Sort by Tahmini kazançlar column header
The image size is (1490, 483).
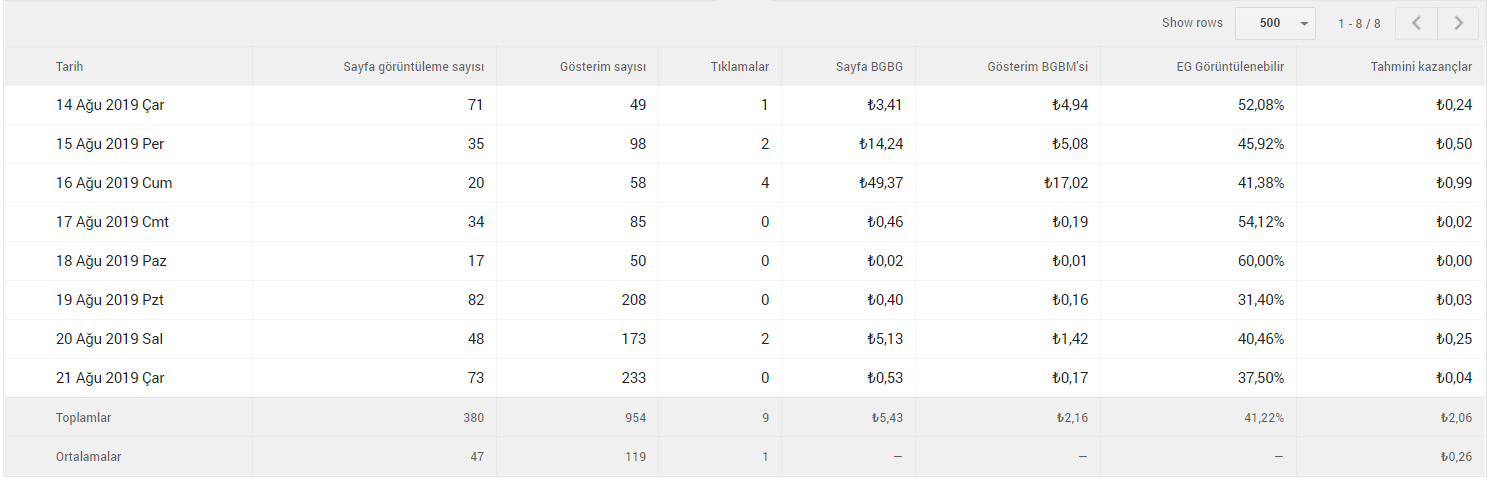tap(1421, 67)
